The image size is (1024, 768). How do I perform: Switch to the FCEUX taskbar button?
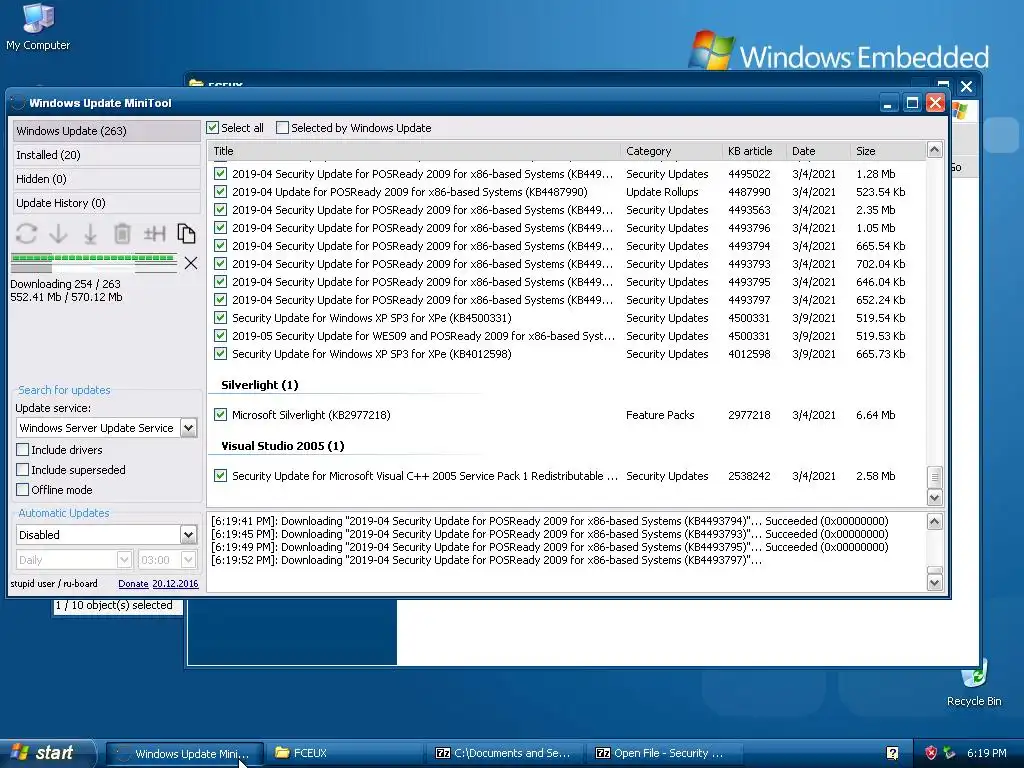[x=346, y=753]
